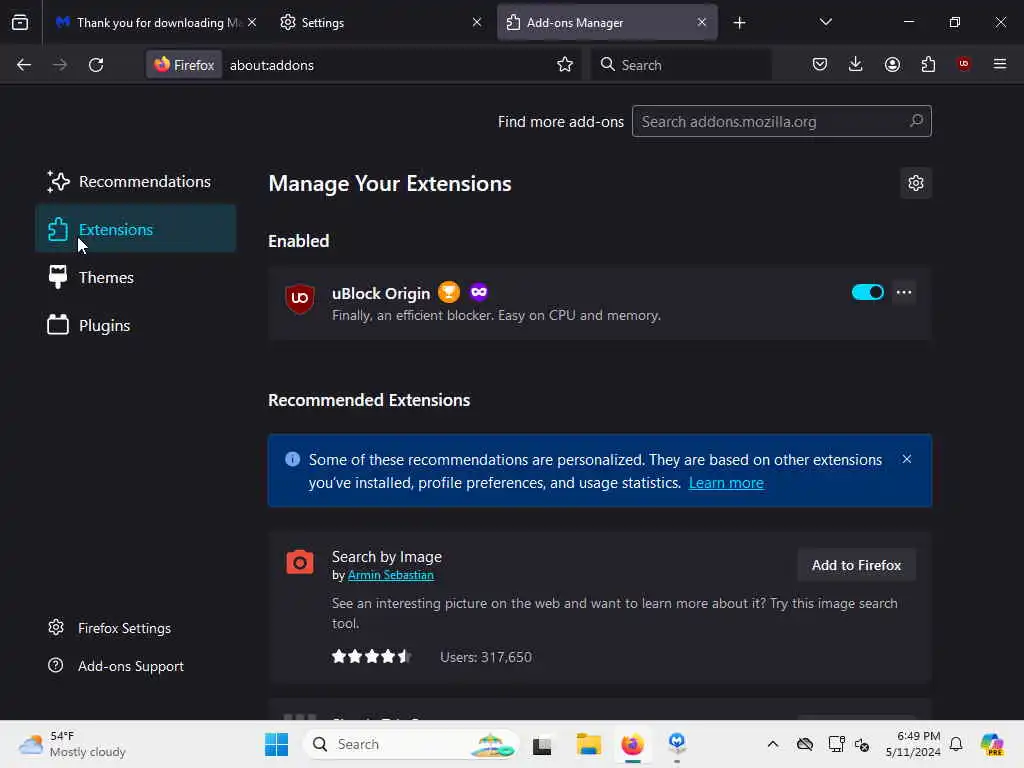Image resolution: width=1024 pixels, height=768 pixels.
Task: Click the orange recommended trophy badge
Action: (x=449, y=292)
